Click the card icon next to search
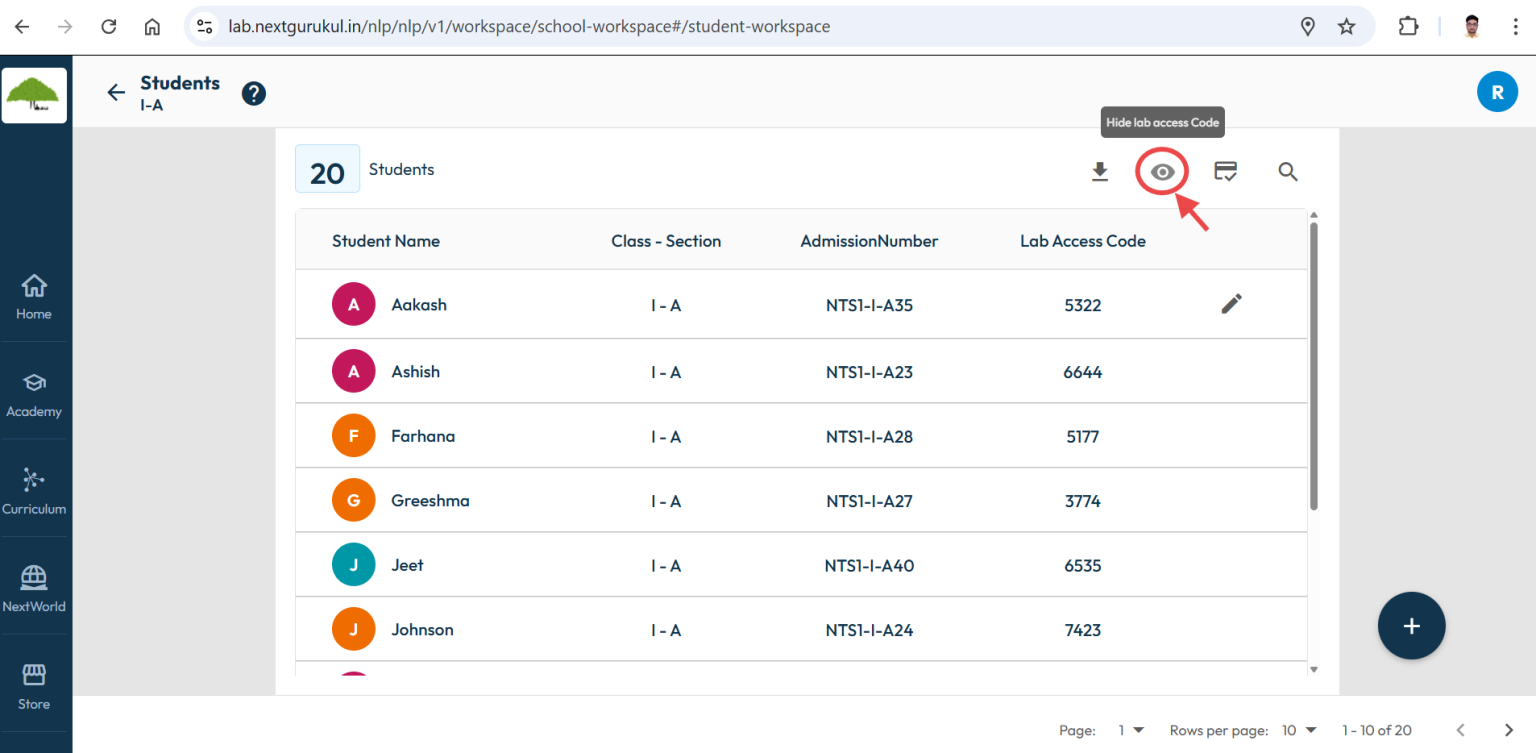1536x753 pixels. (1225, 171)
